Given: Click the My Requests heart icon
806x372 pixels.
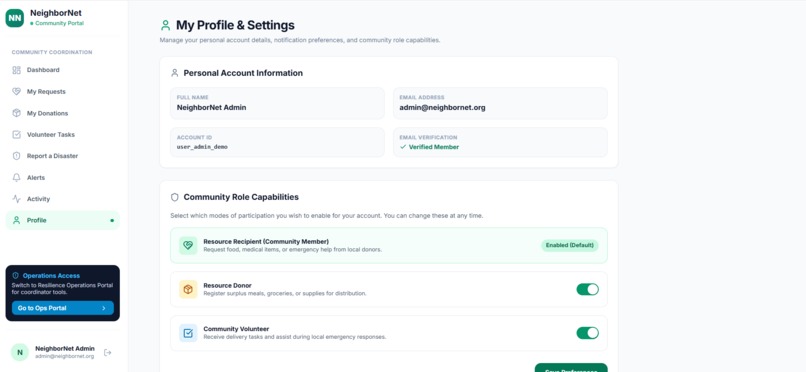Looking at the screenshot, I should click(16, 91).
